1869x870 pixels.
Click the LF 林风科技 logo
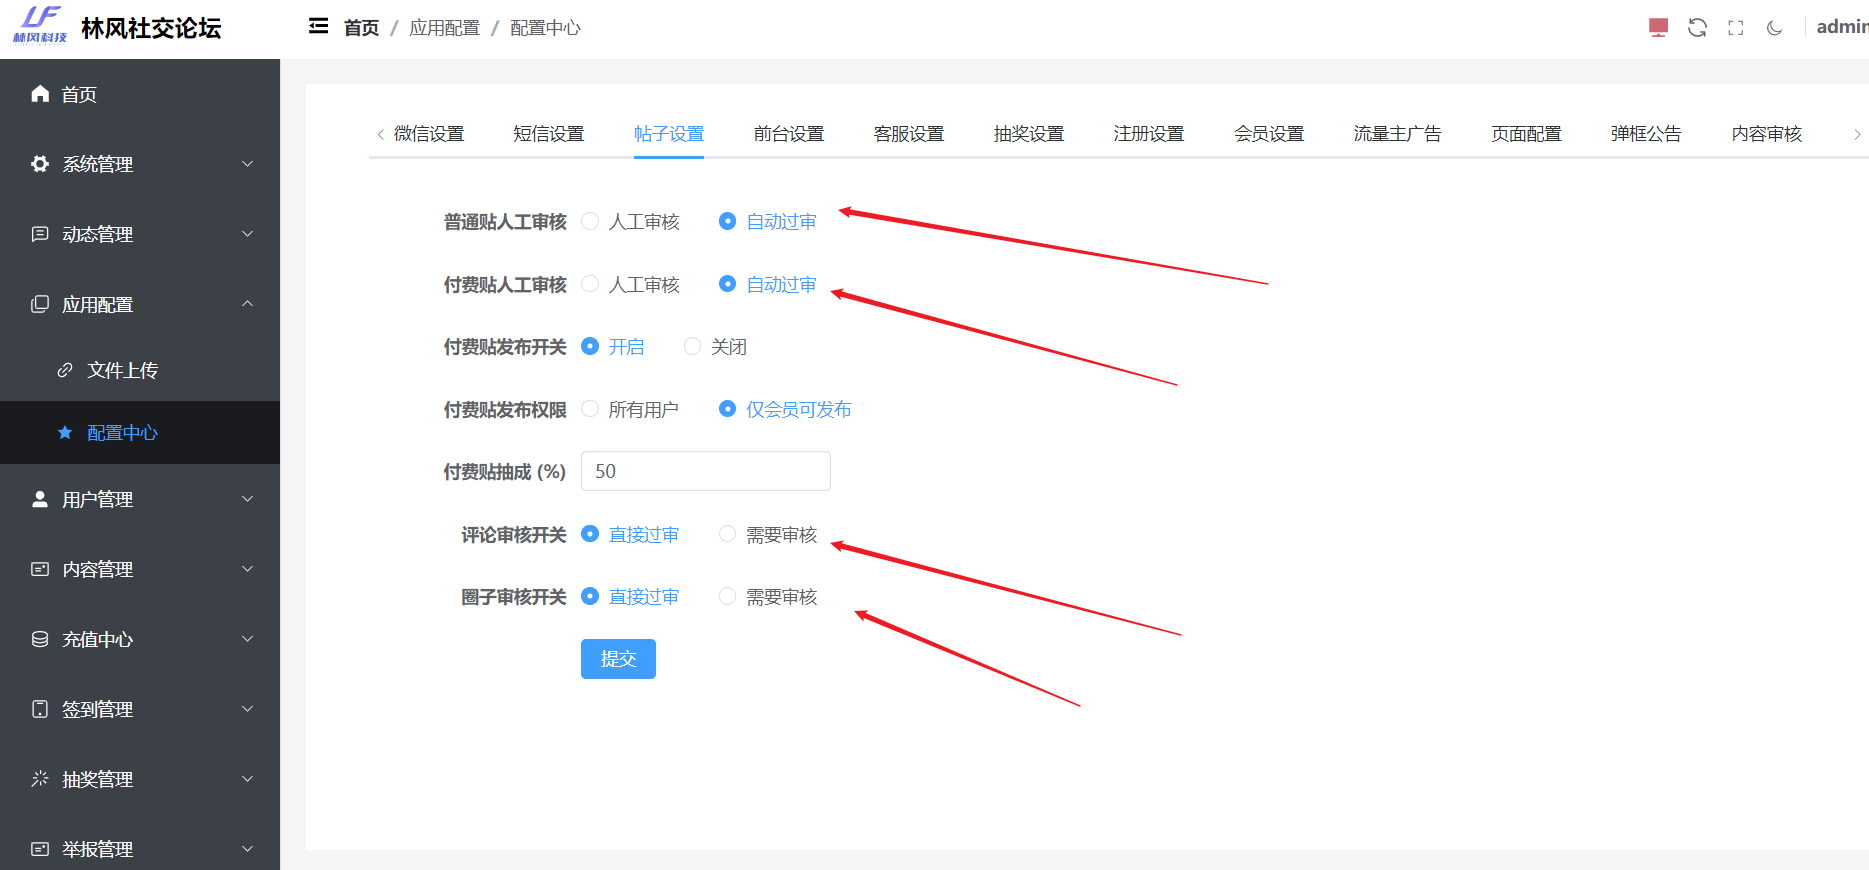[x=40, y=25]
